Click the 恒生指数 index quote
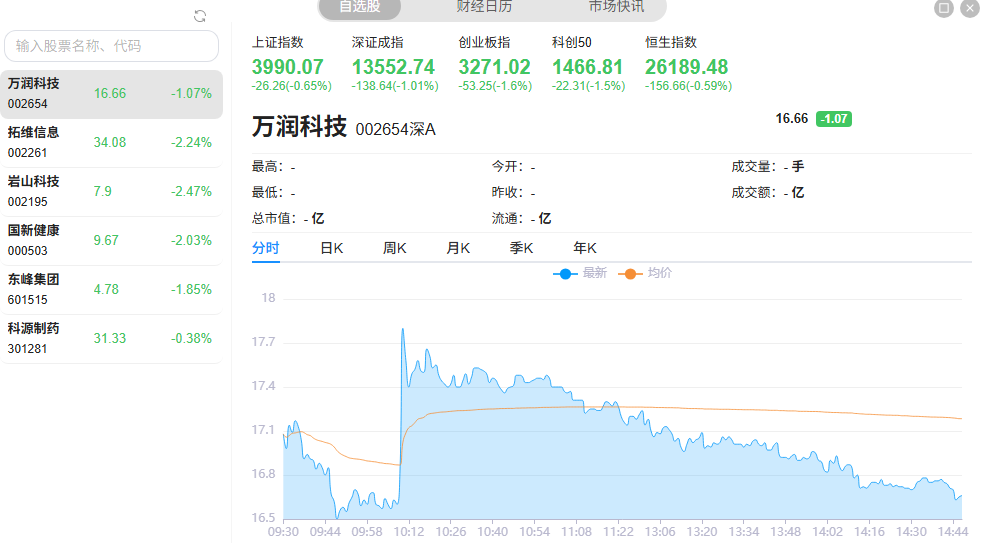This screenshot has width=985, height=543. 687,67
